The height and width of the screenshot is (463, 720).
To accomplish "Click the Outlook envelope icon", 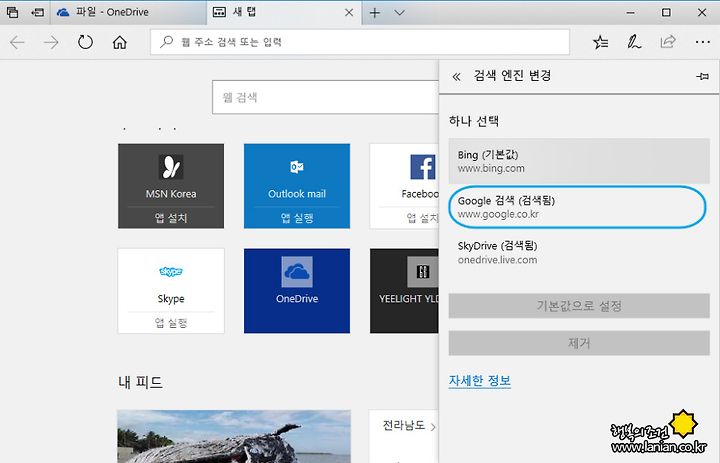I will (x=297, y=167).
